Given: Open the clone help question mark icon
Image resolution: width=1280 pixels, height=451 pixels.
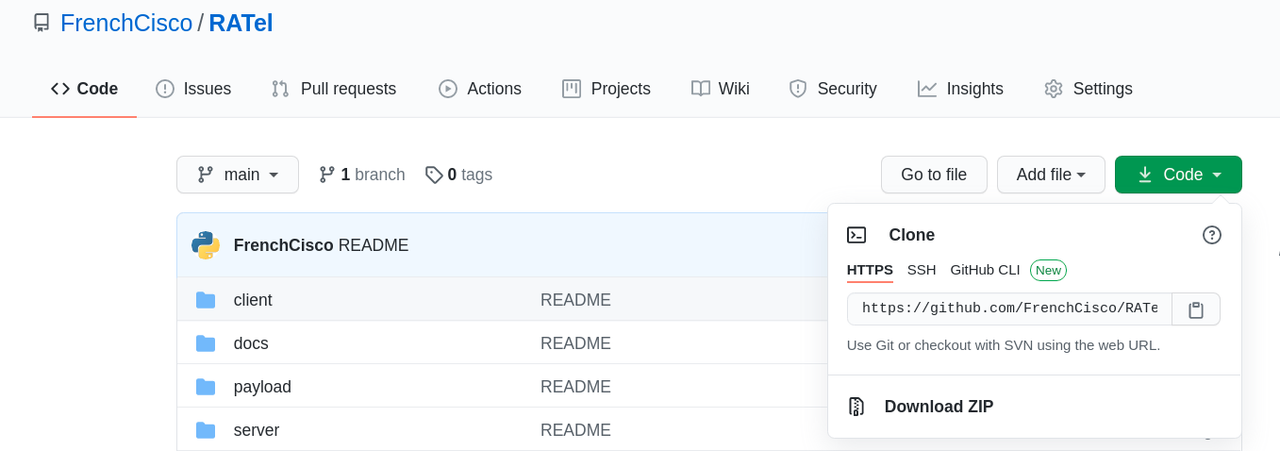Looking at the screenshot, I should point(1212,235).
